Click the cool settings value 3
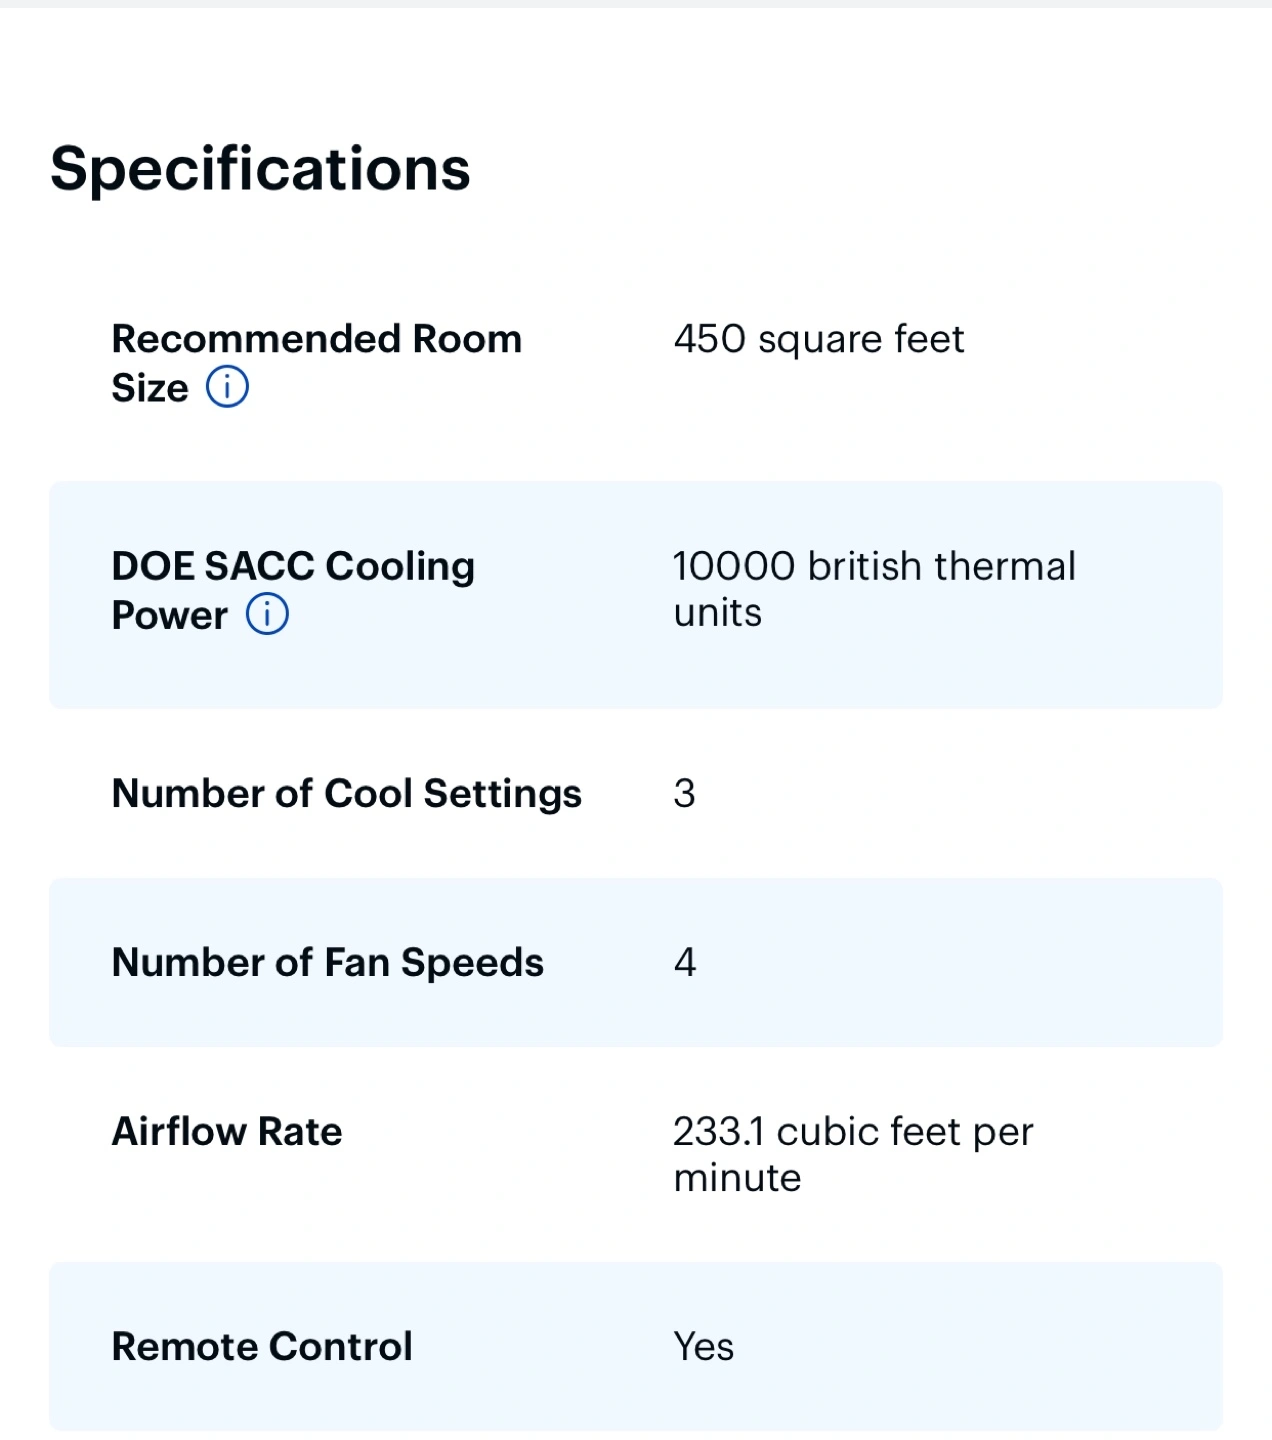 [x=684, y=794]
